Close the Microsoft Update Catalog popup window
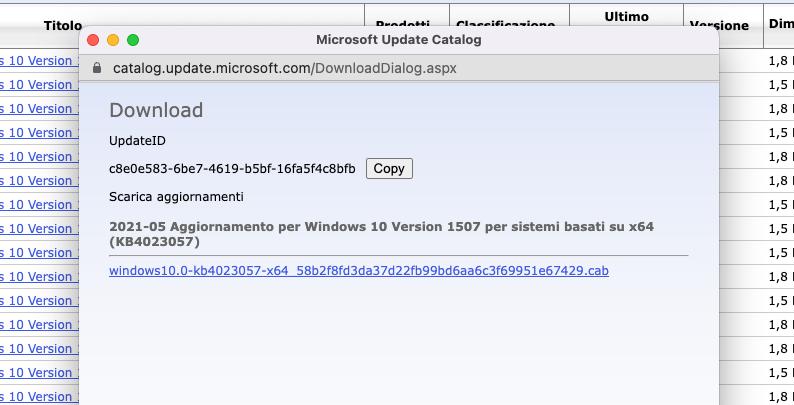Image resolution: width=794 pixels, height=405 pixels. tap(93, 40)
